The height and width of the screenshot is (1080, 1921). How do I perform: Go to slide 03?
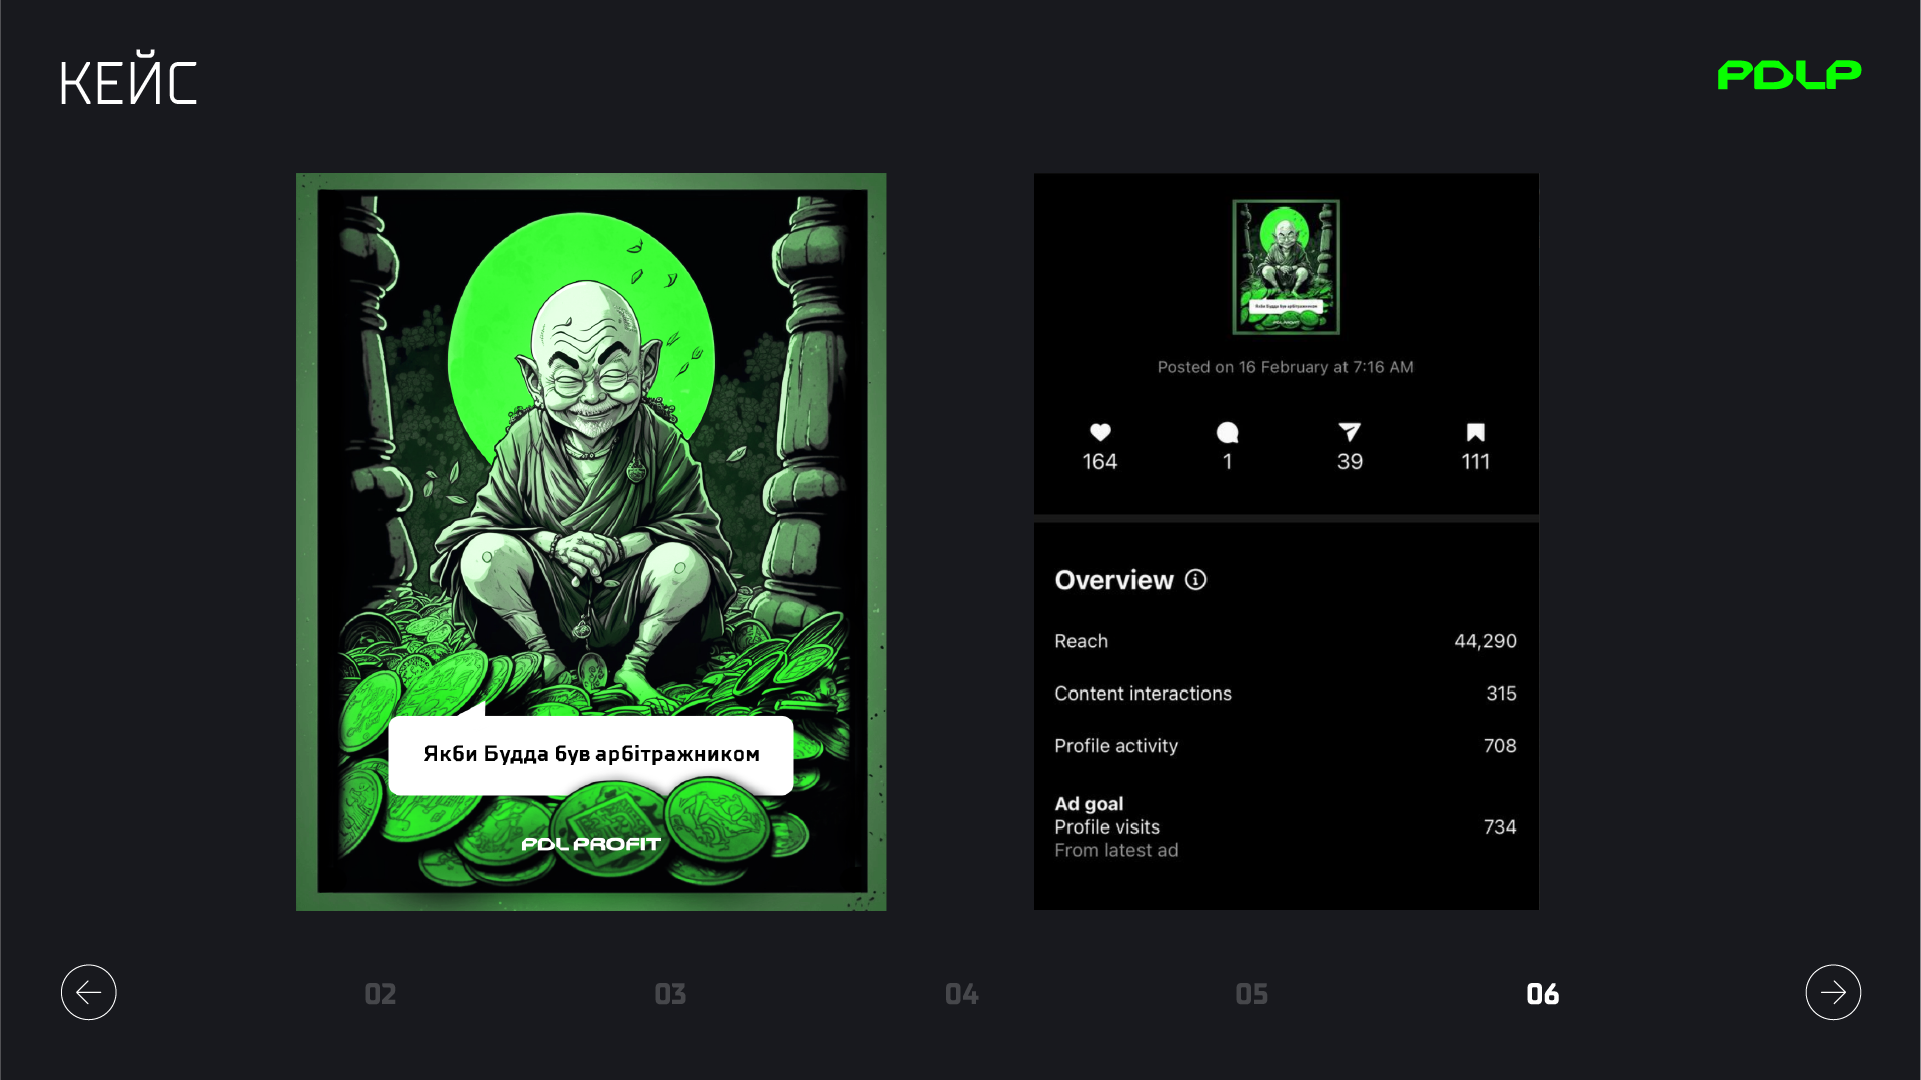pyautogui.click(x=670, y=994)
